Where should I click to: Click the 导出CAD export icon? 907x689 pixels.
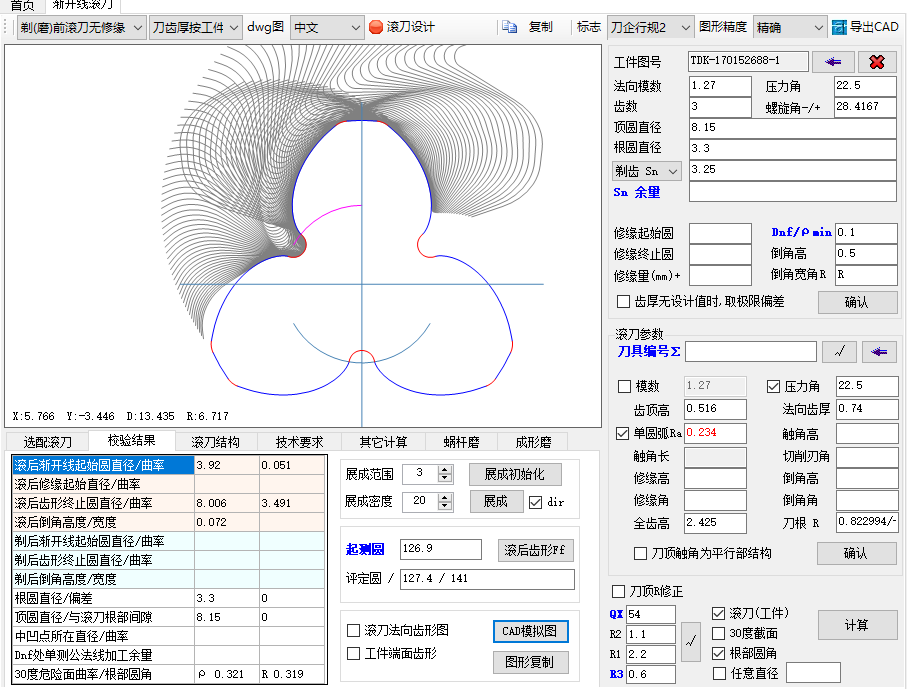(x=840, y=27)
